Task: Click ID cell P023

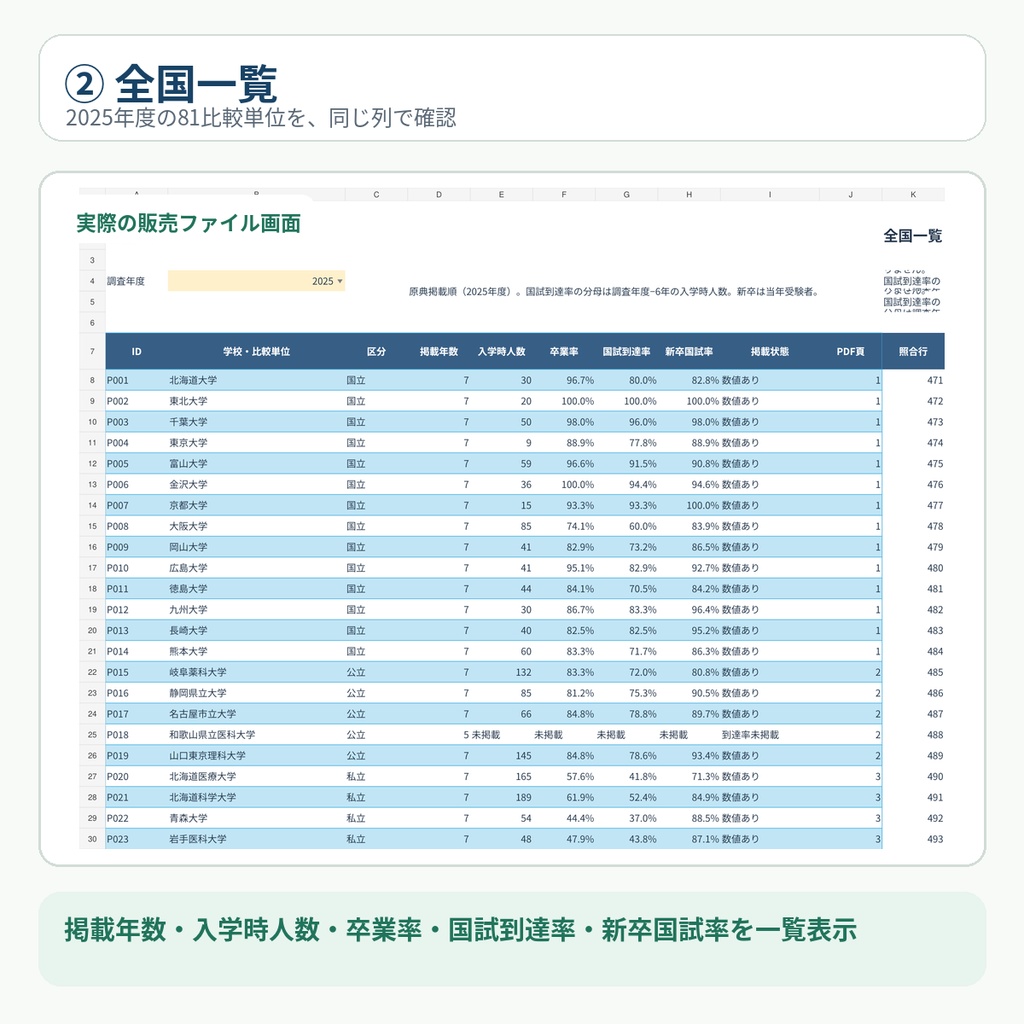Action: pyautogui.click(x=136, y=839)
